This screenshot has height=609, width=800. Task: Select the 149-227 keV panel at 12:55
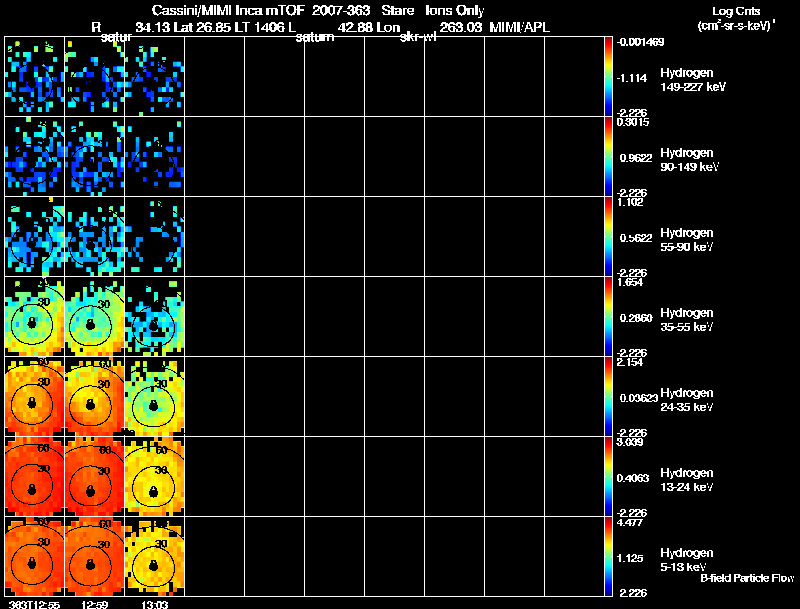click(35, 77)
